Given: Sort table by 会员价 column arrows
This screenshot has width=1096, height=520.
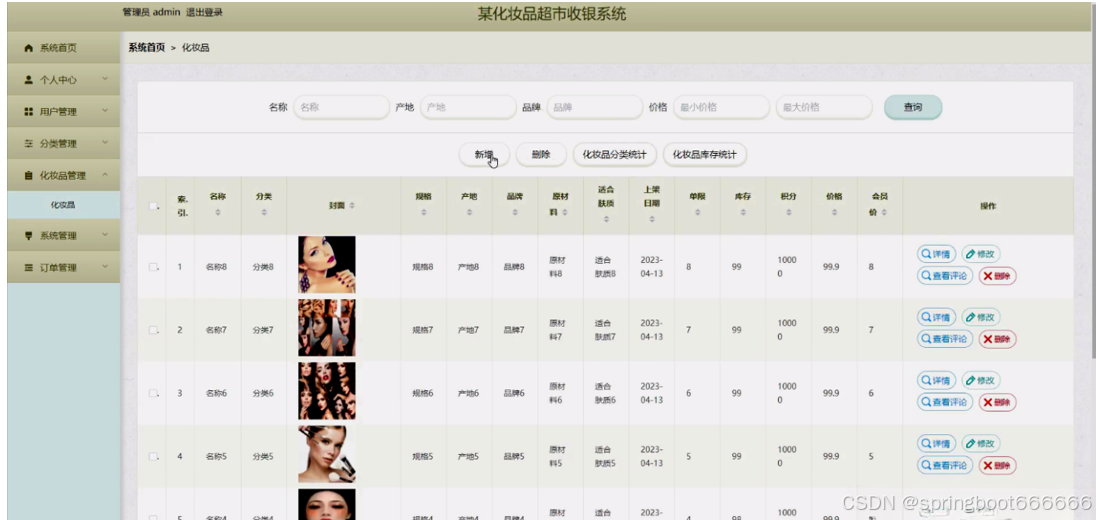Looking at the screenshot, I should (x=884, y=212).
